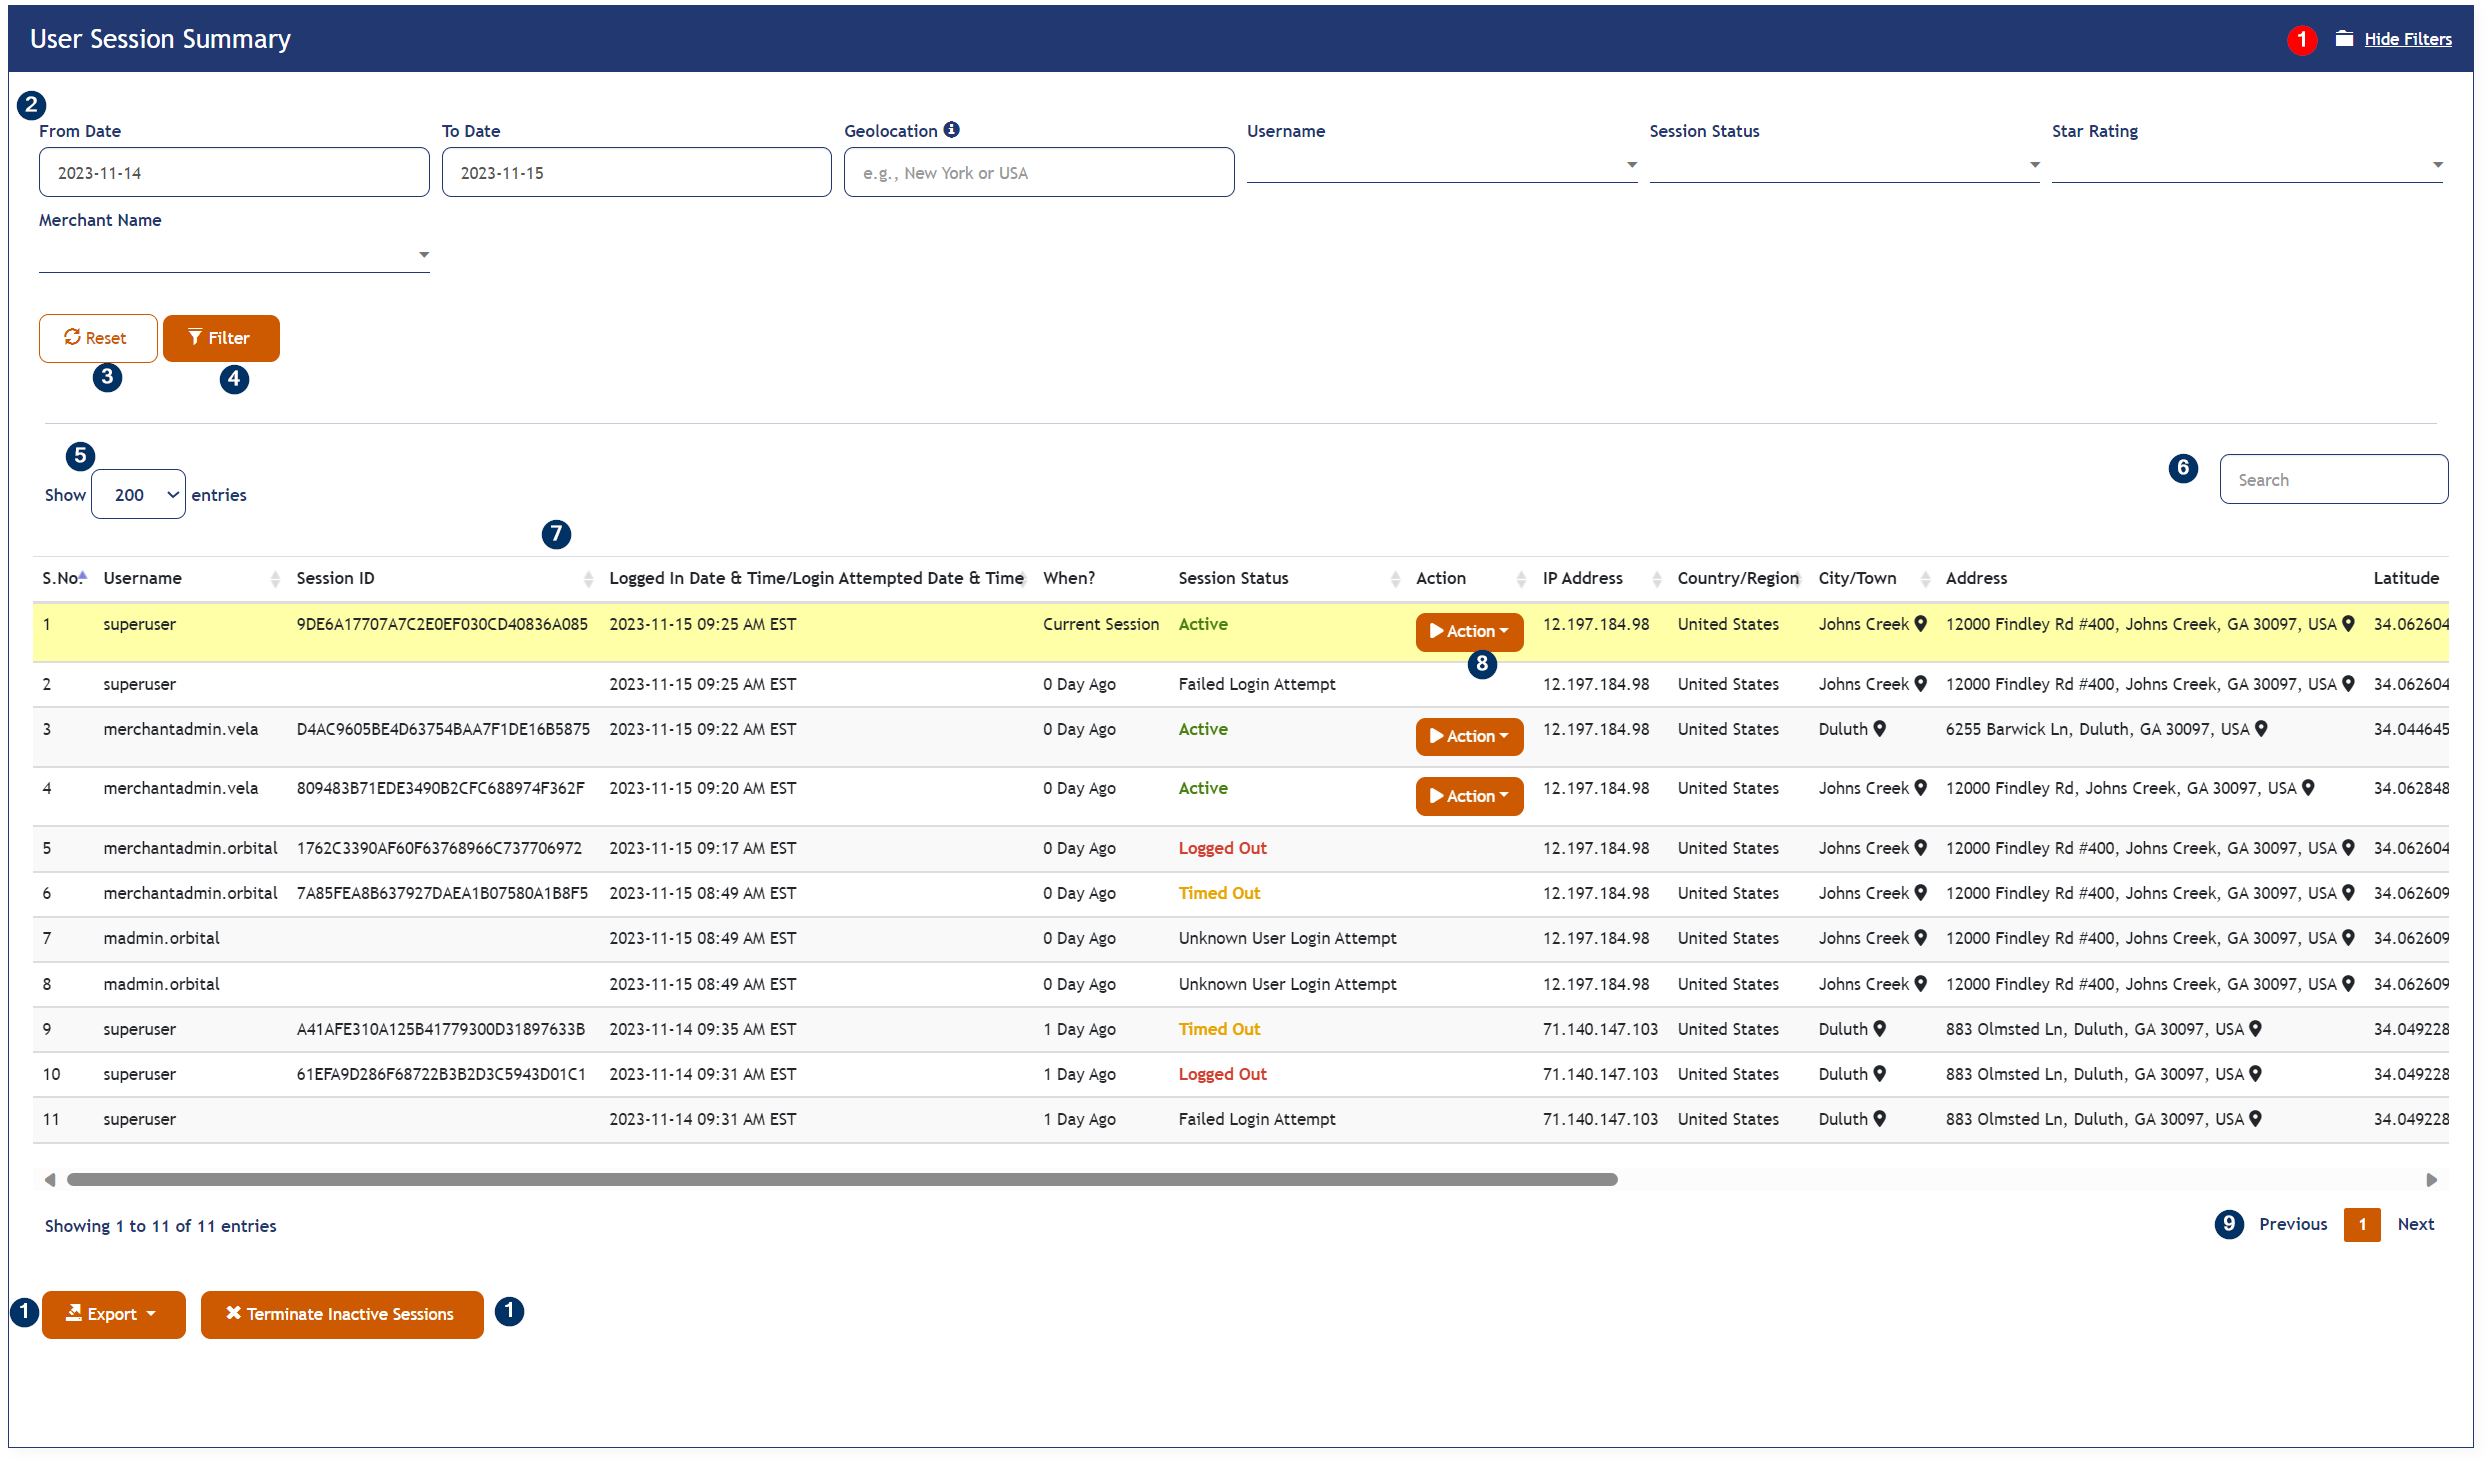2492x1463 pixels.
Task: Open the Star Rating filter dropdown
Action: click(2247, 165)
